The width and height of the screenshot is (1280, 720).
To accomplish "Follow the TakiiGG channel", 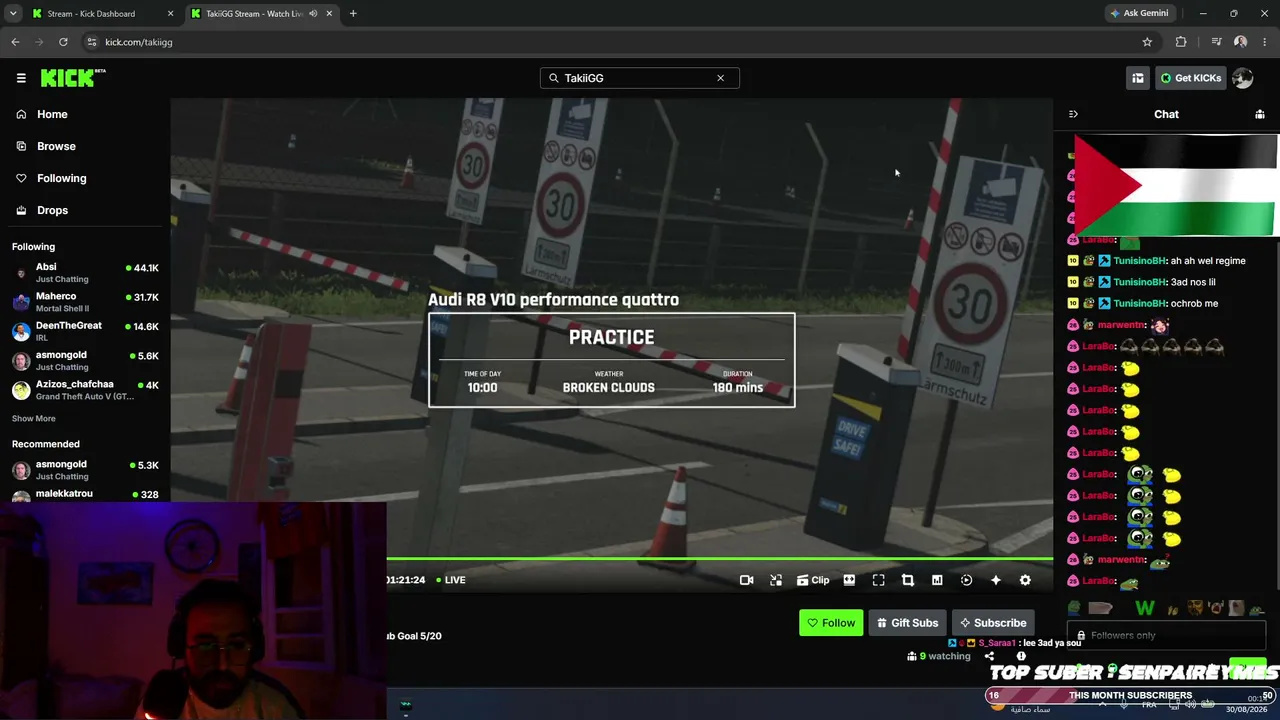I will point(831,623).
